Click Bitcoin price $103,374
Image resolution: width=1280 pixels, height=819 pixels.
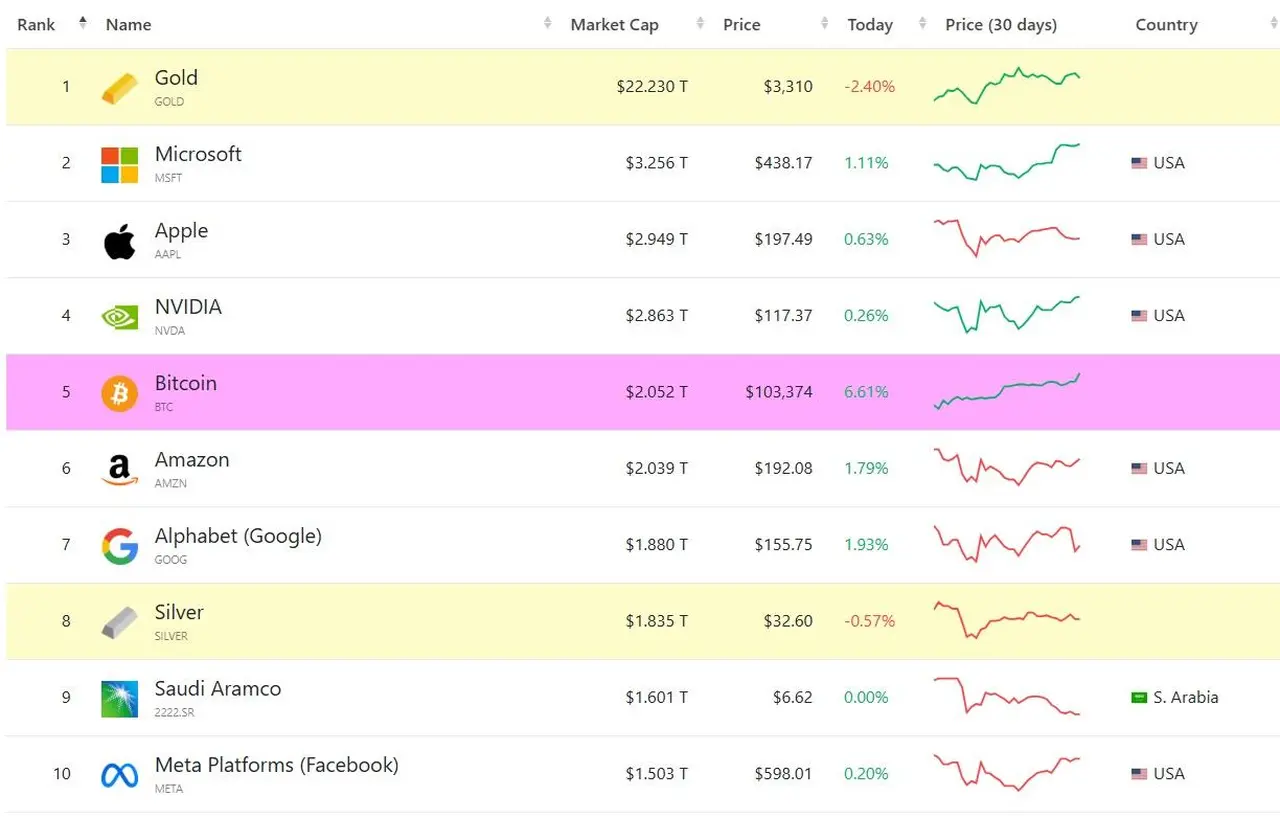click(779, 392)
